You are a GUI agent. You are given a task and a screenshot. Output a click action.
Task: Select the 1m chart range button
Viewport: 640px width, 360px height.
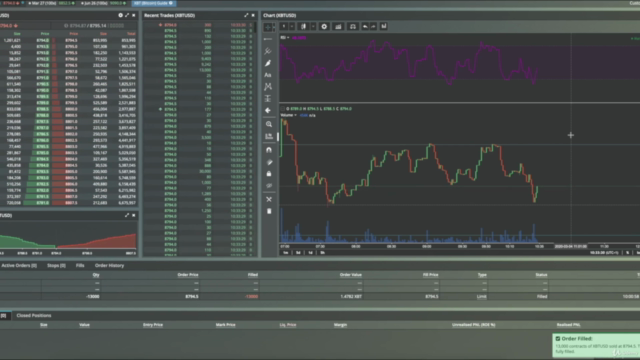286,253
